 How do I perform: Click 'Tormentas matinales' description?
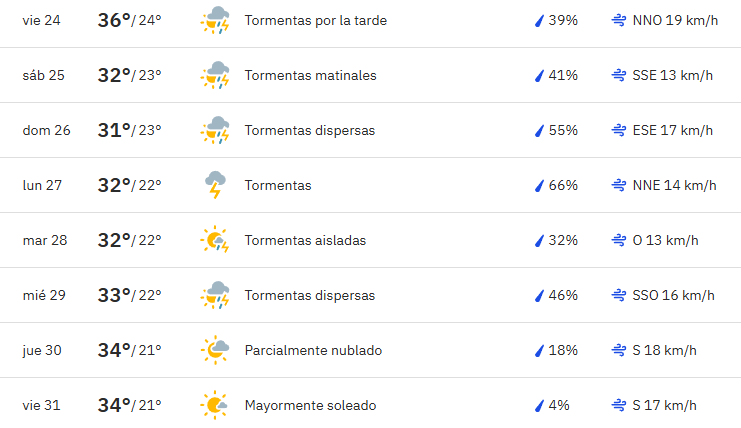(x=310, y=75)
